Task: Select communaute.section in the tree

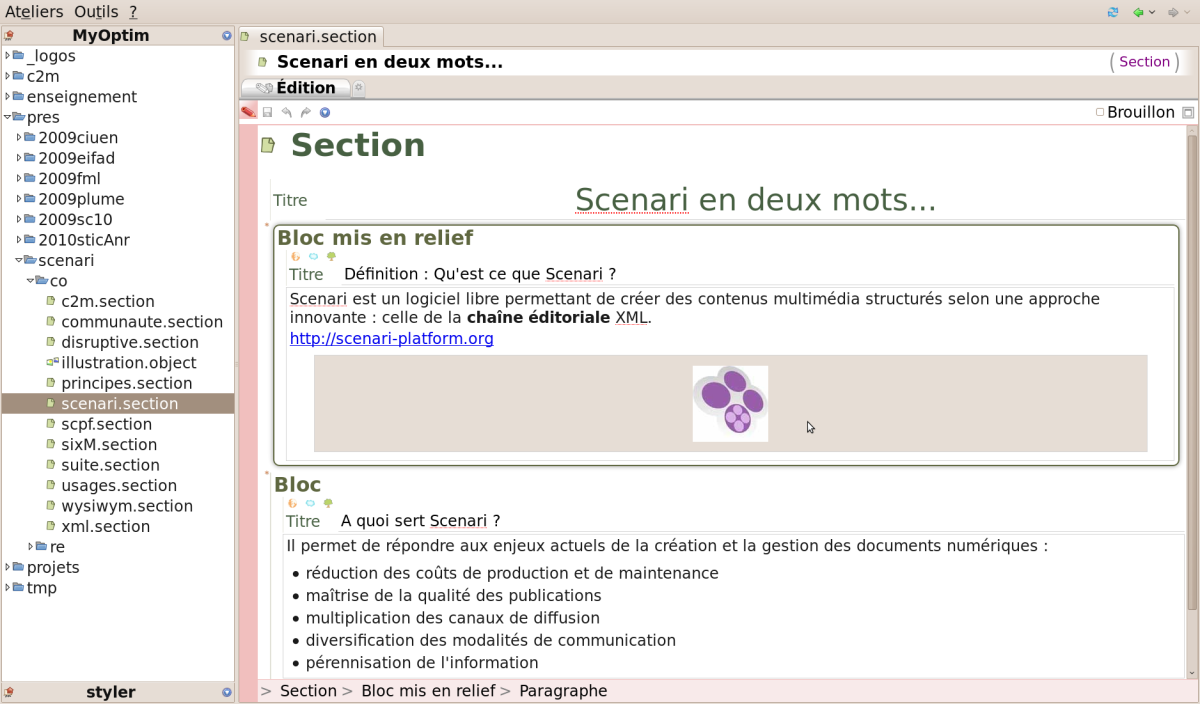Action: (142, 322)
